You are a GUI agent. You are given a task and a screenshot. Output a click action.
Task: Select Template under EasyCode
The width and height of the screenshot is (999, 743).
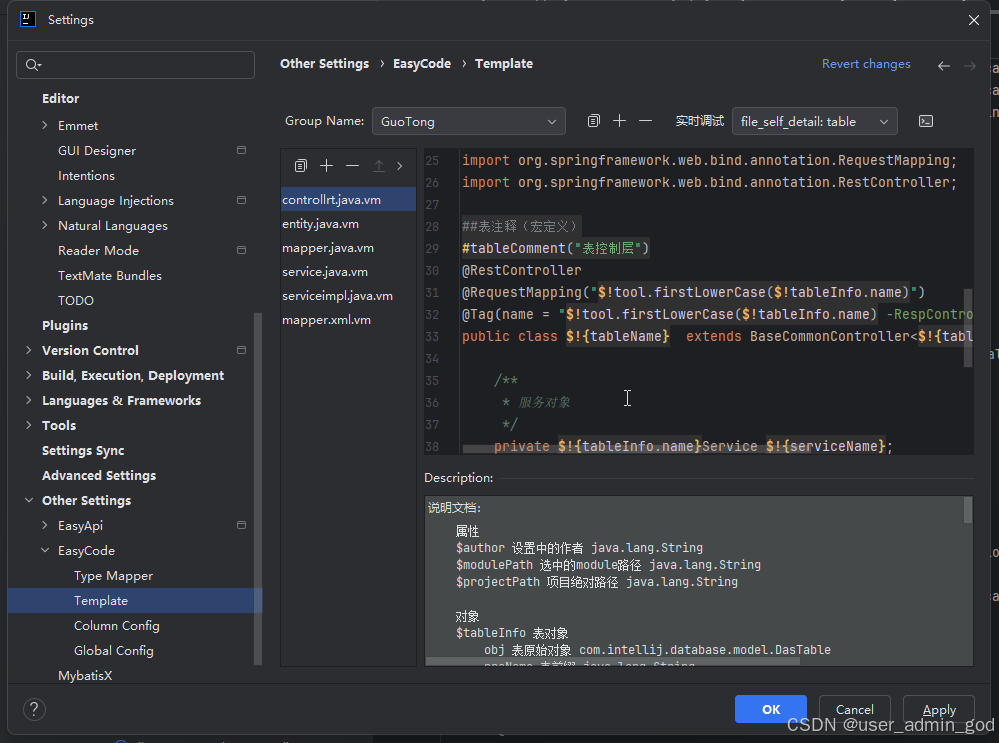coord(101,600)
